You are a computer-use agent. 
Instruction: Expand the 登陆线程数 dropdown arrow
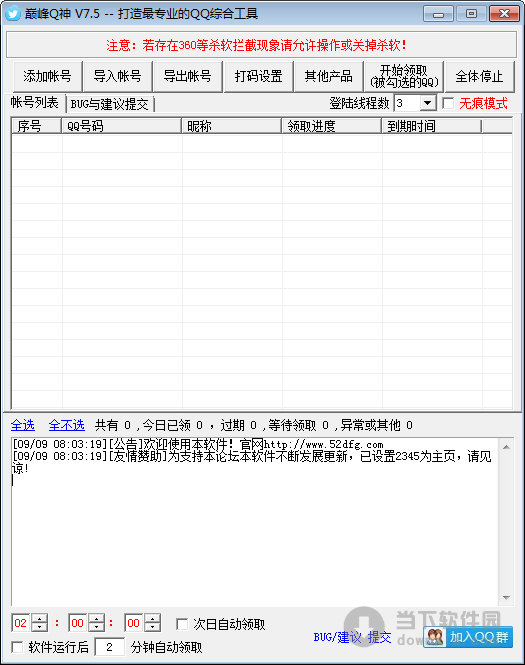pyautogui.click(x=427, y=103)
